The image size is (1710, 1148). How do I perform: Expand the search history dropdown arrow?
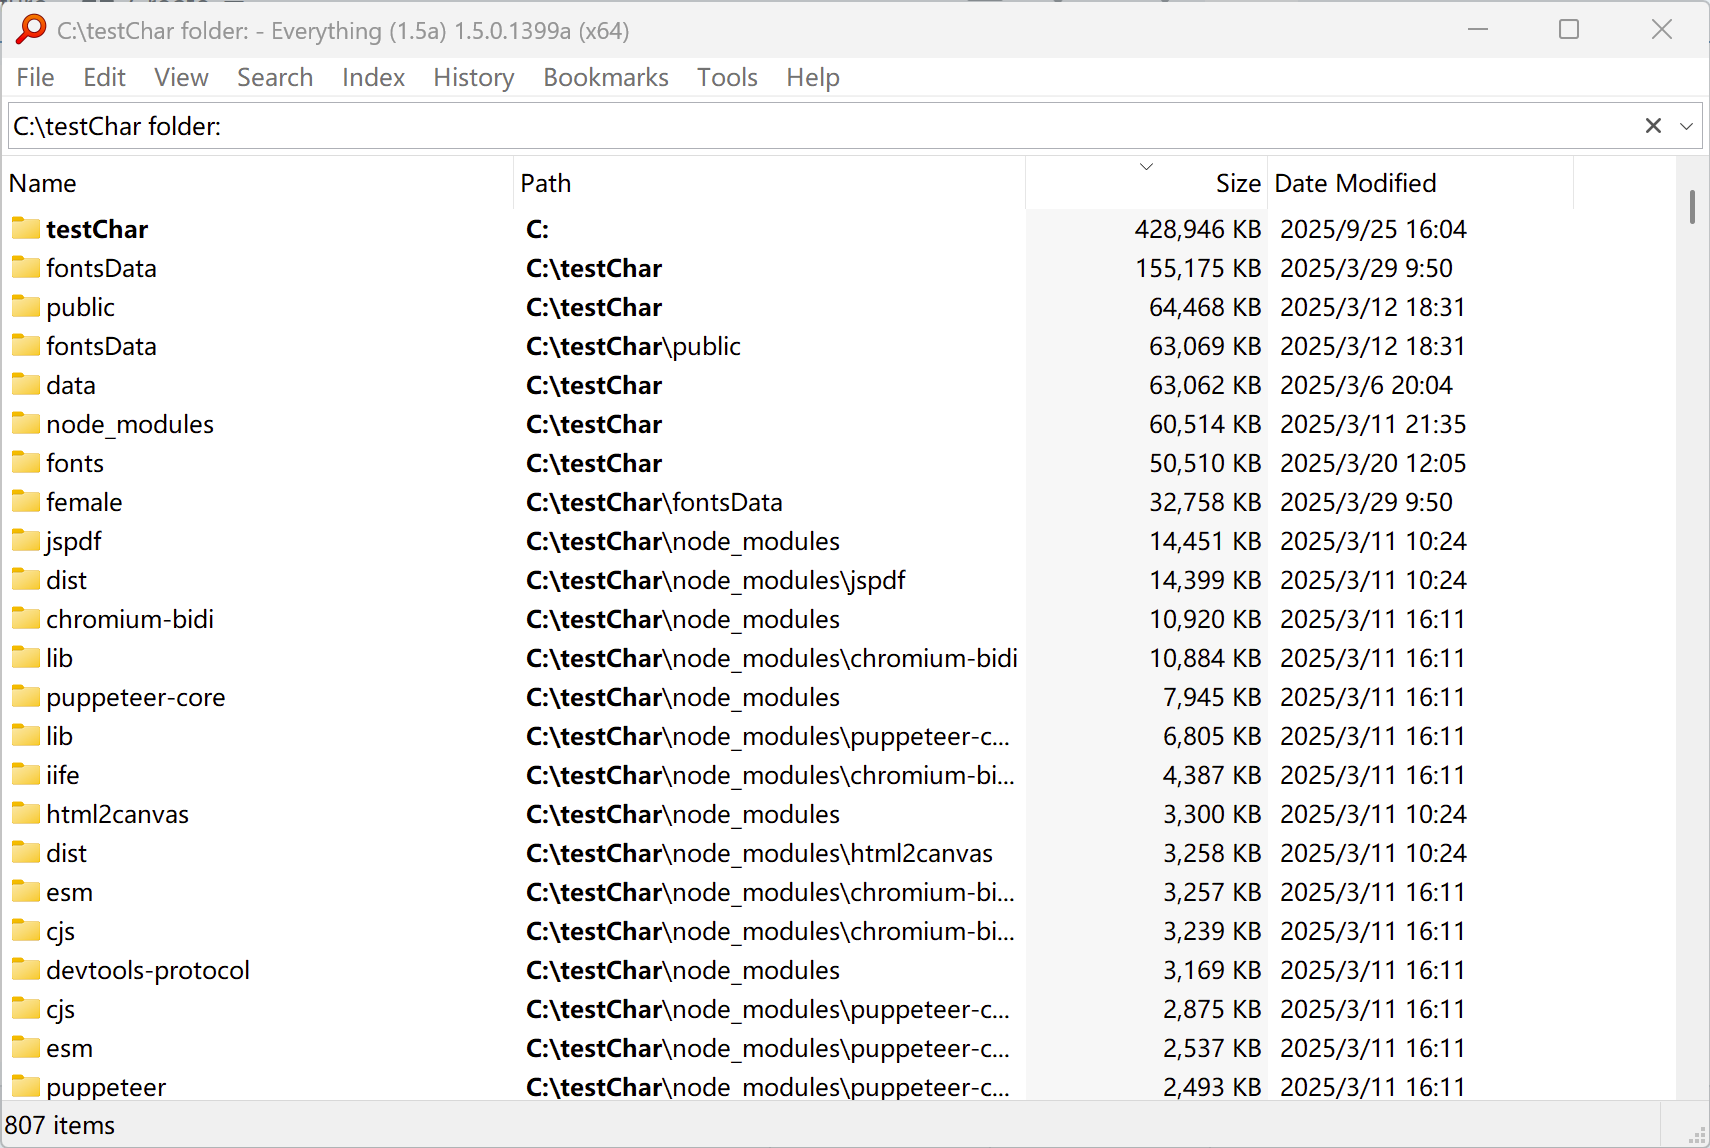coord(1686,126)
